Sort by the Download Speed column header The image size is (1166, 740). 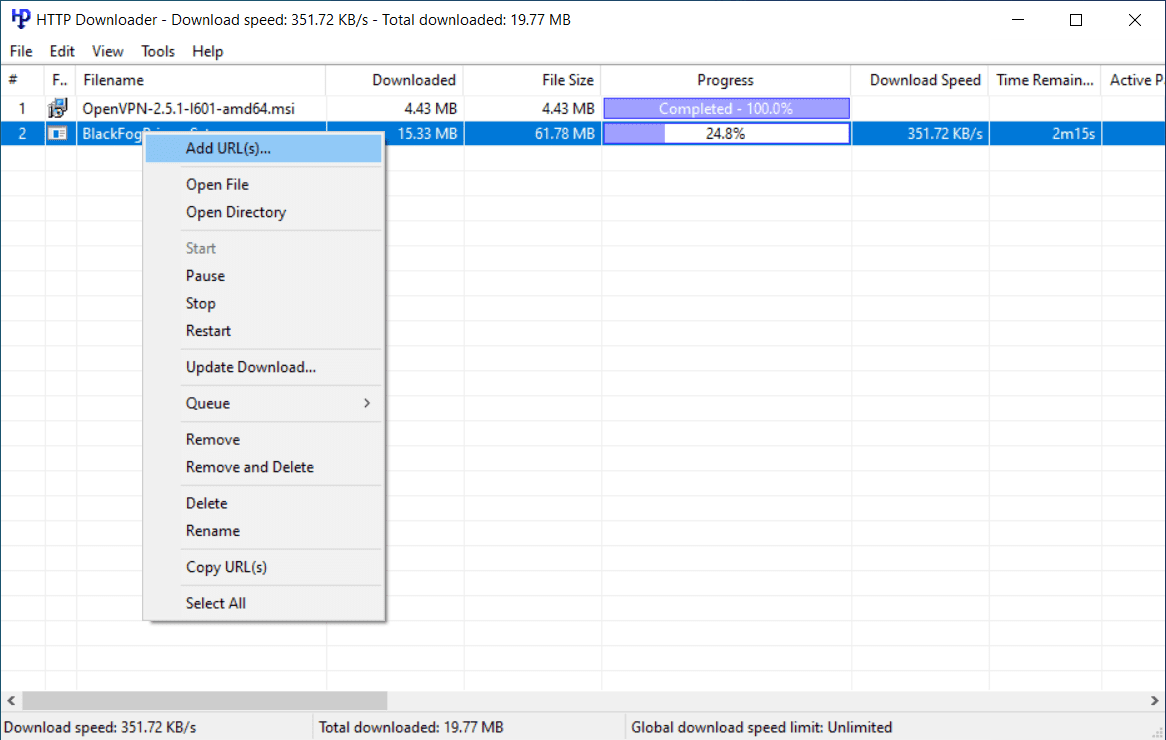[x=920, y=80]
